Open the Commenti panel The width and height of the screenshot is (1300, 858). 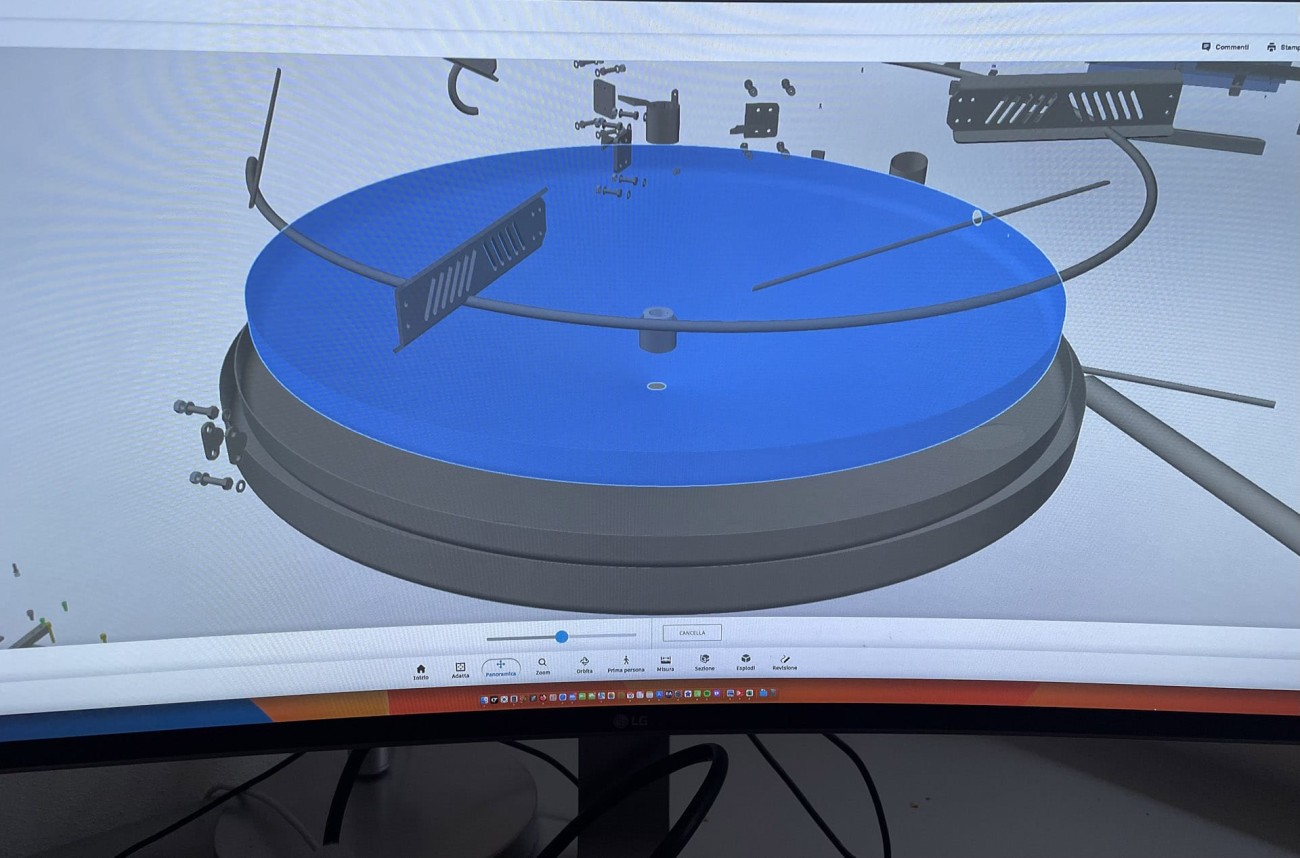click(1225, 47)
